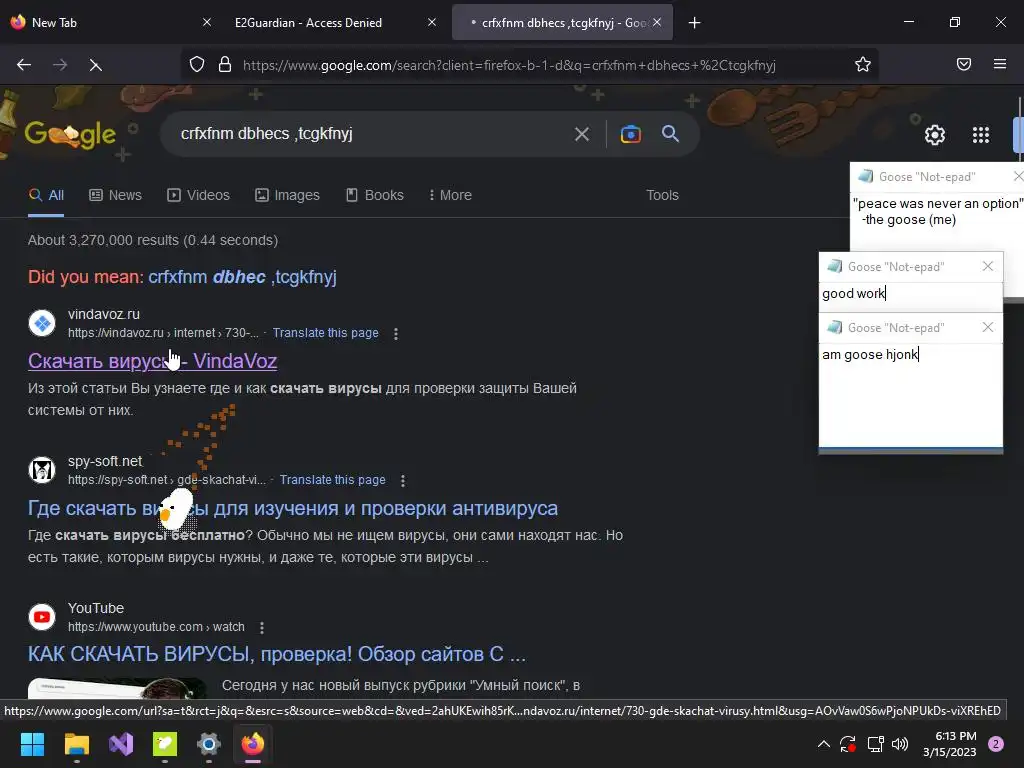Viewport: 1024px width, 768px height.
Task: Open a new browser tab
Action: pyautogui.click(x=694, y=23)
